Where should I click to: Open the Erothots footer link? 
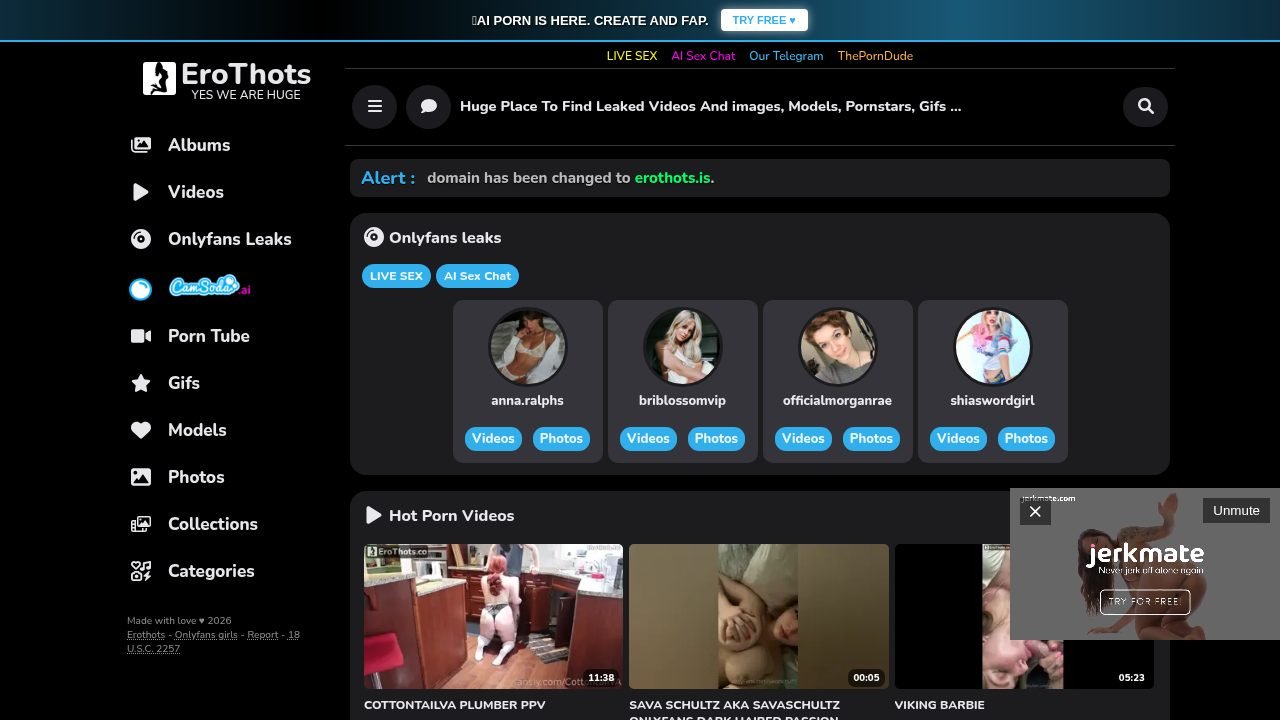pyautogui.click(x=146, y=635)
